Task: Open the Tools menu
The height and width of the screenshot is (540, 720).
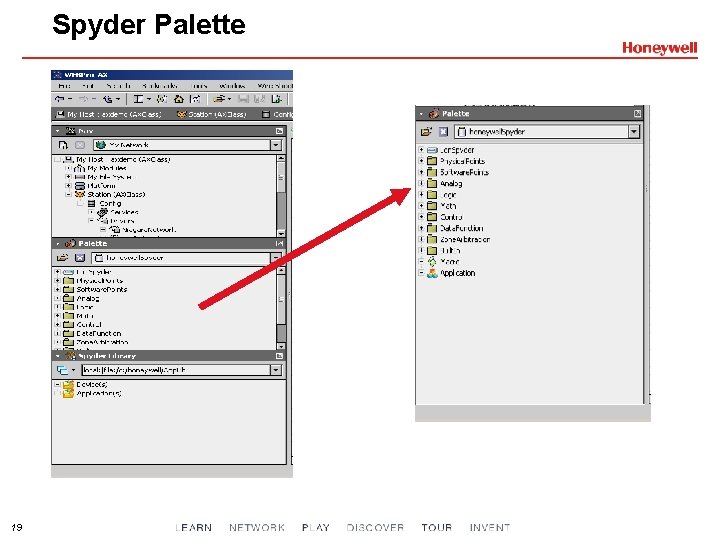Action: click(x=199, y=86)
